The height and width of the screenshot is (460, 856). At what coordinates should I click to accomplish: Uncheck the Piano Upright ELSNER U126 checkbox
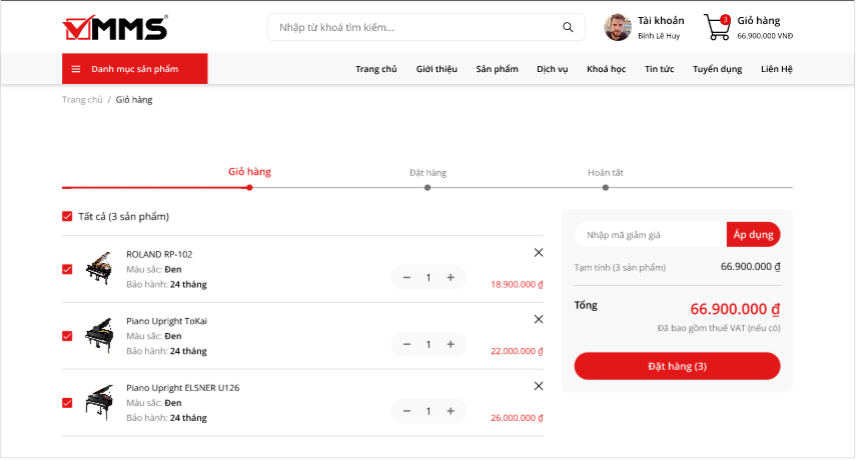tap(67, 403)
